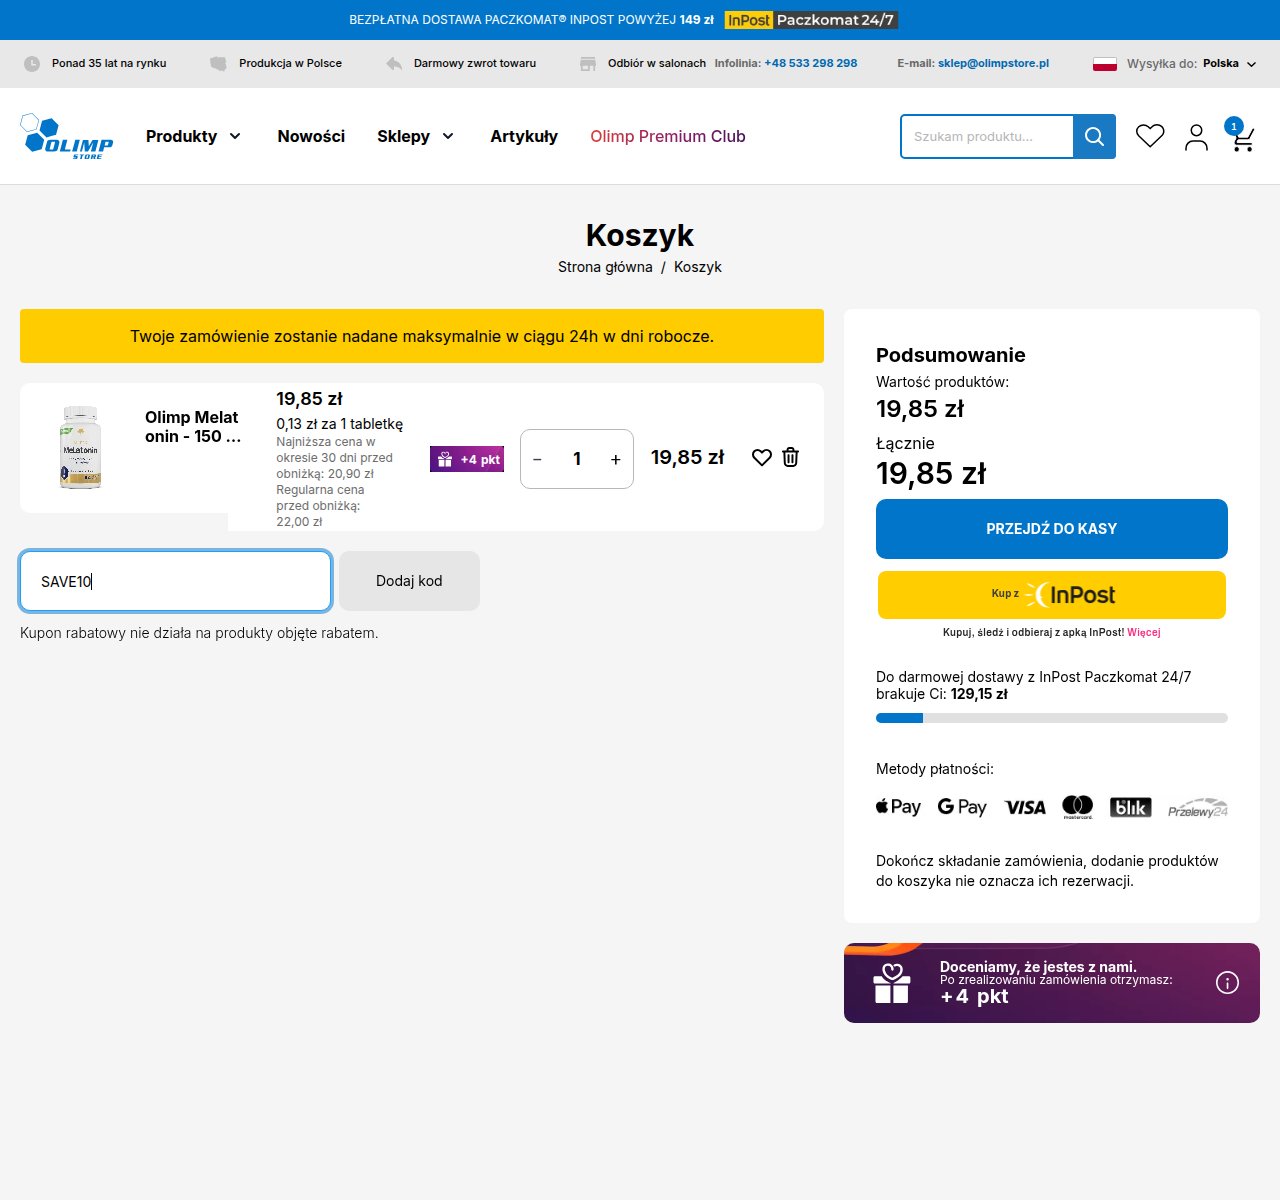Open the shopping cart icon

1241,136
